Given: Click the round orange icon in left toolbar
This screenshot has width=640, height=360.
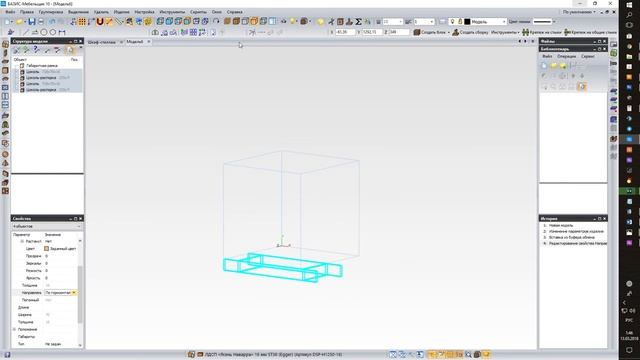Looking at the screenshot, I should [5, 154].
